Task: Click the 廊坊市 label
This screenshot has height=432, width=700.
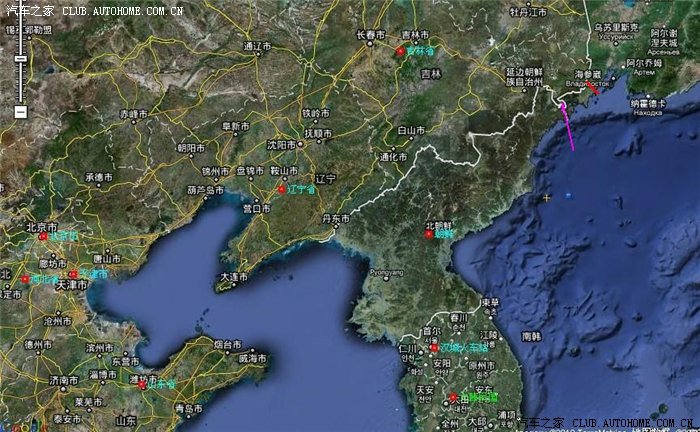Action: (x=53, y=264)
